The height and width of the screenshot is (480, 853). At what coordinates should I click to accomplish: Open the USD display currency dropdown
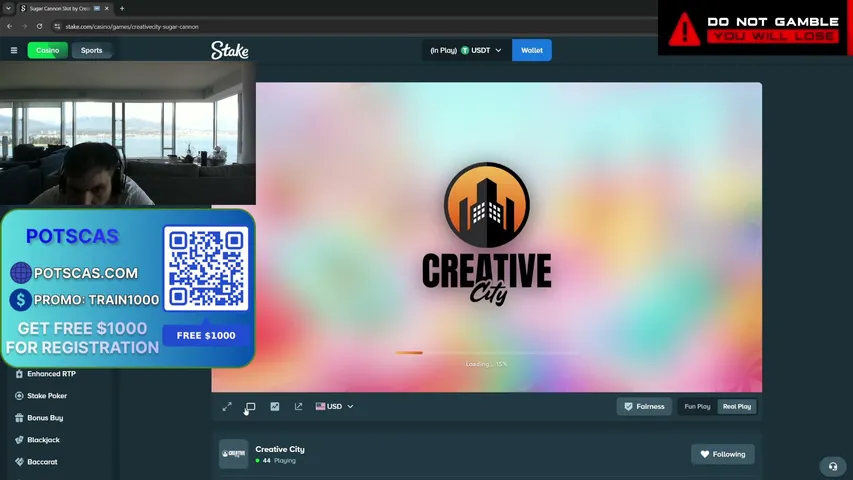pos(334,407)
